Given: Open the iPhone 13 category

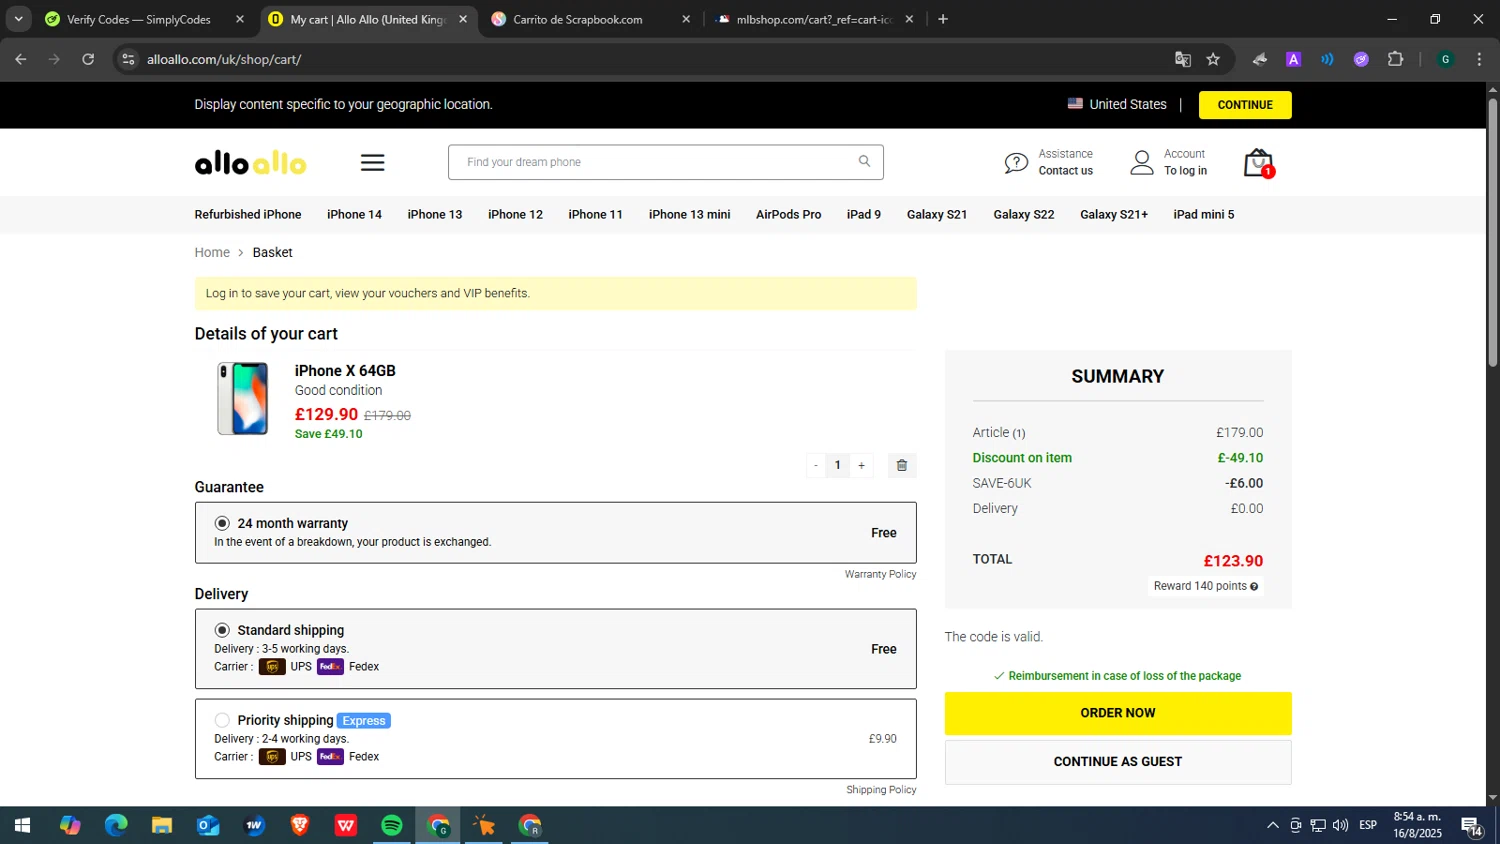Looking at the screenshot, I should (x=435, y=214).
